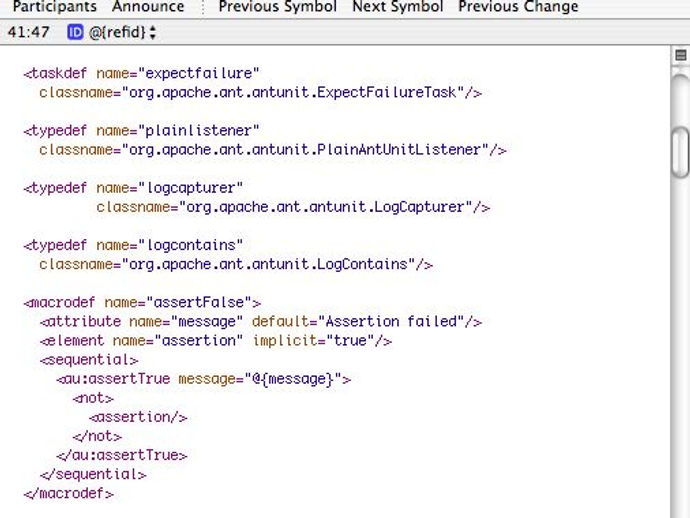
Task: Open the @{refid} symbol popup
Action: tap(122, 32)
